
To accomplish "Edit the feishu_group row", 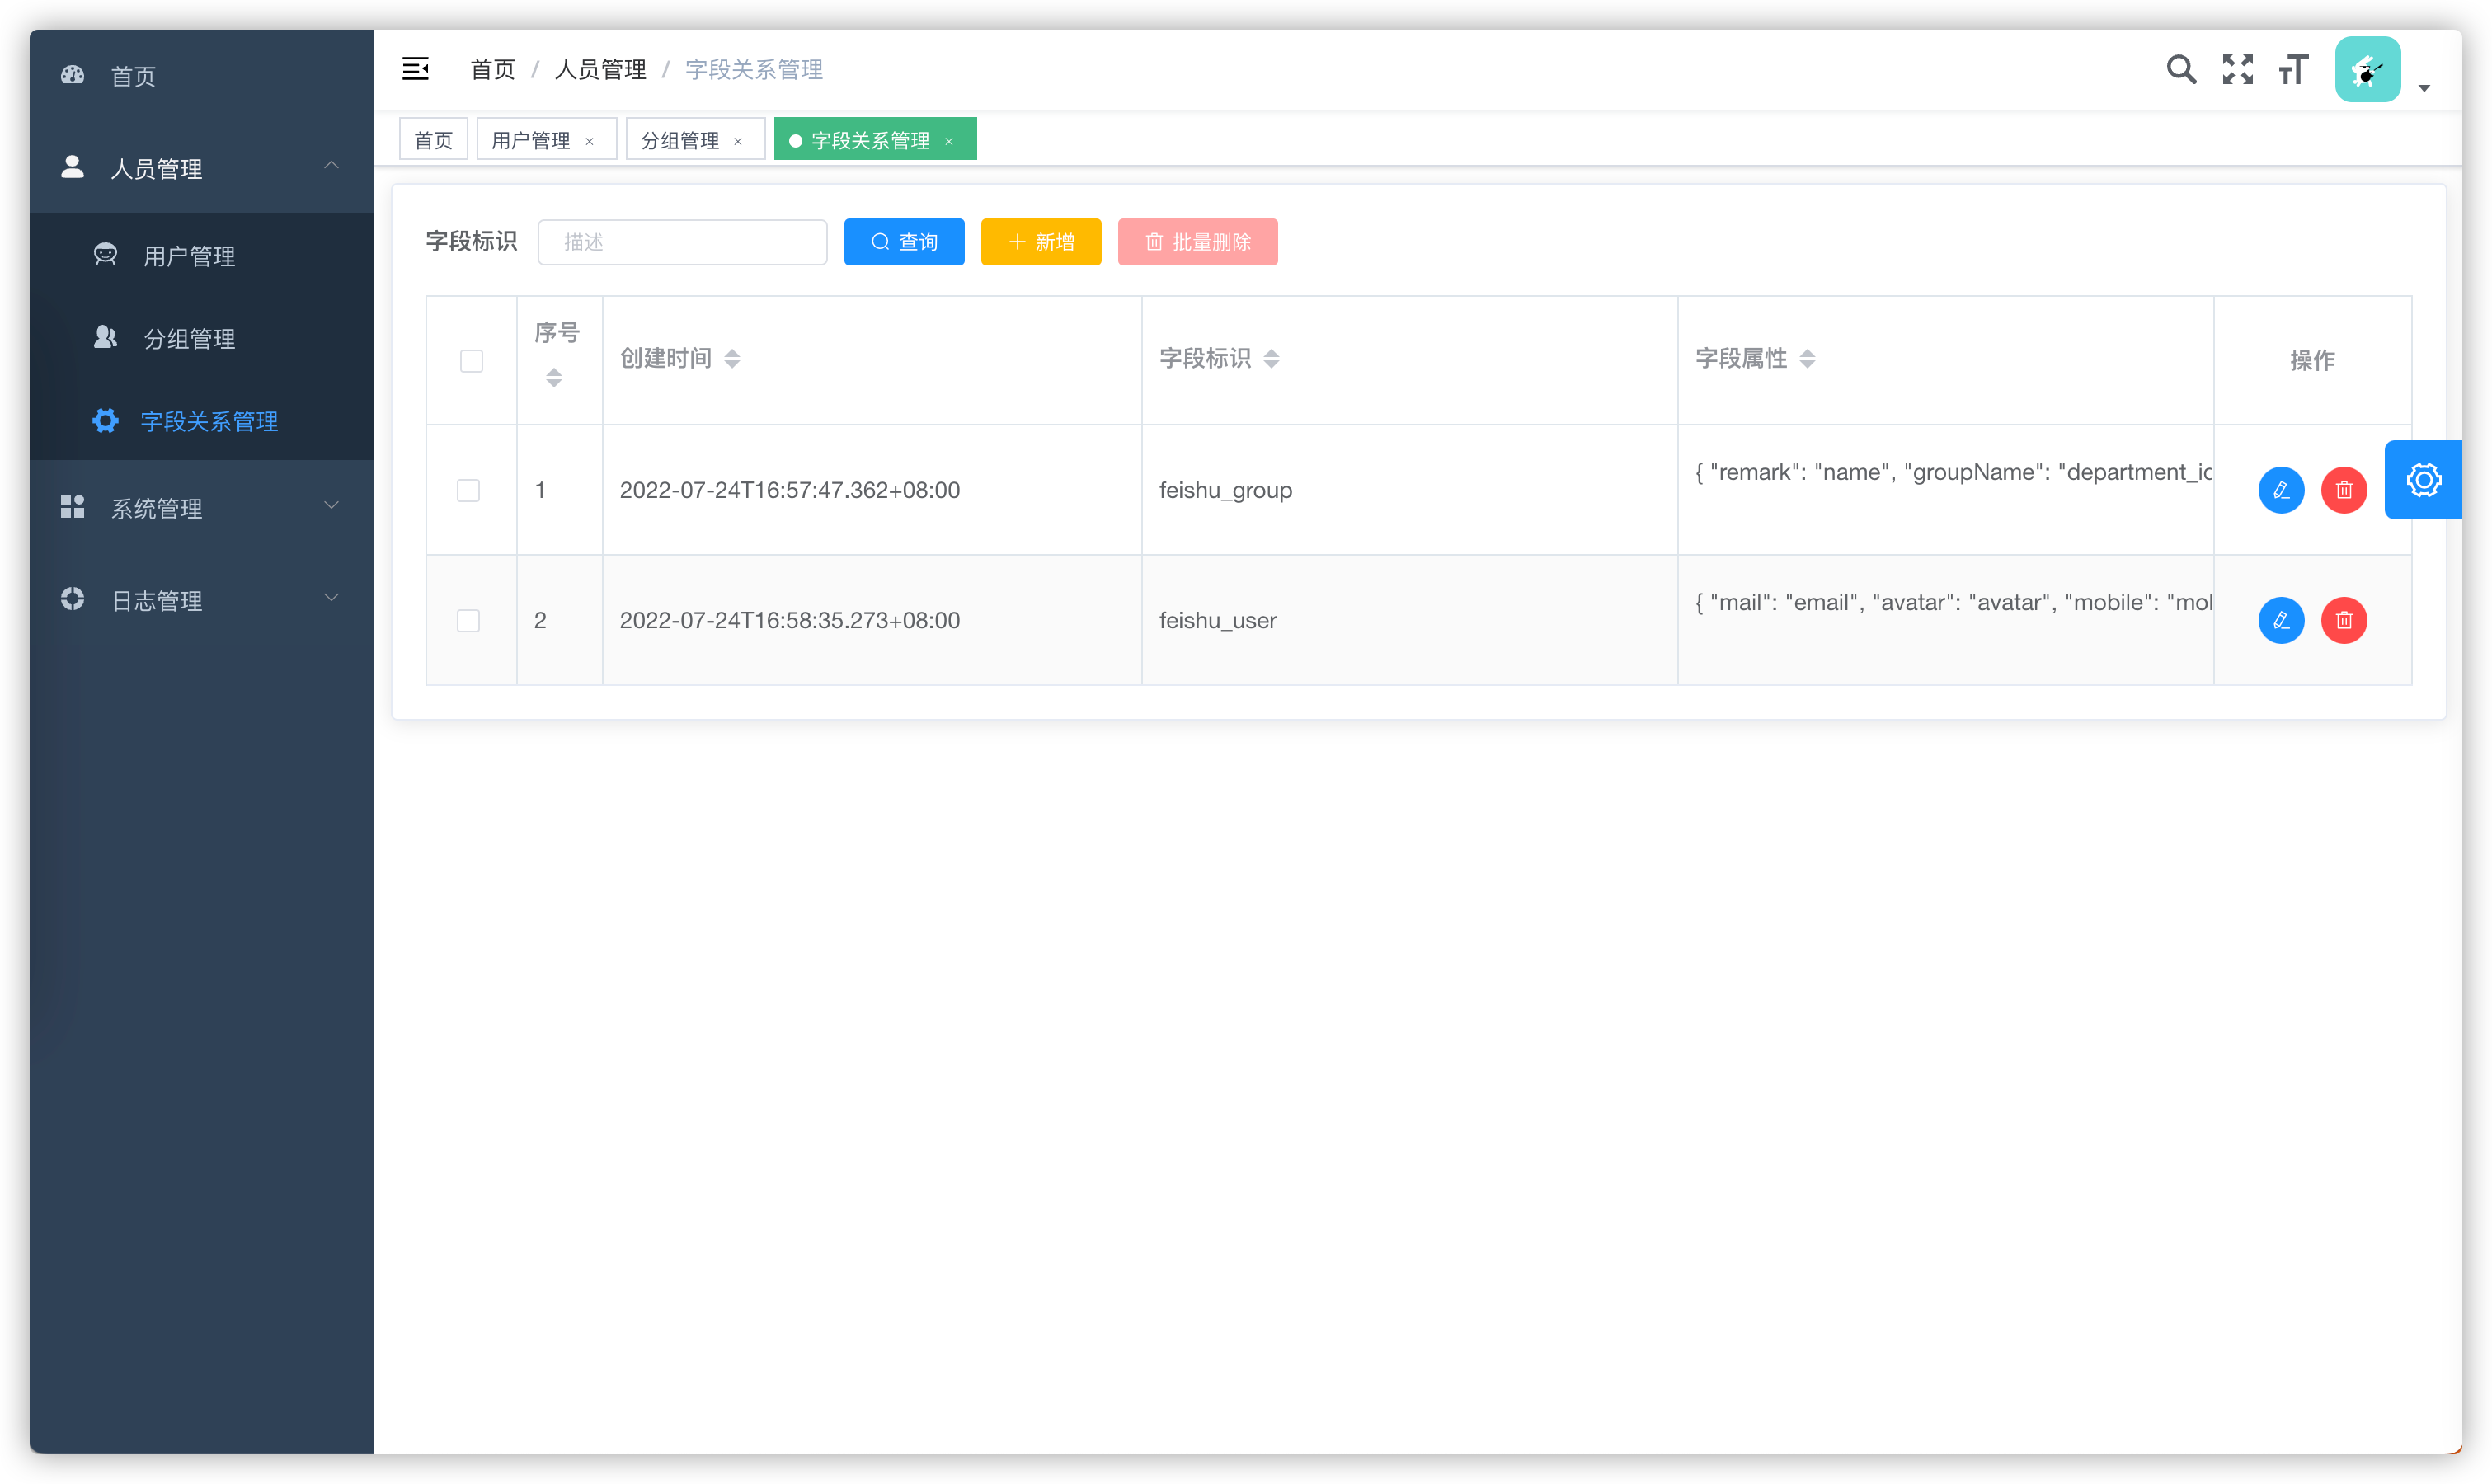I will 2281,490.
